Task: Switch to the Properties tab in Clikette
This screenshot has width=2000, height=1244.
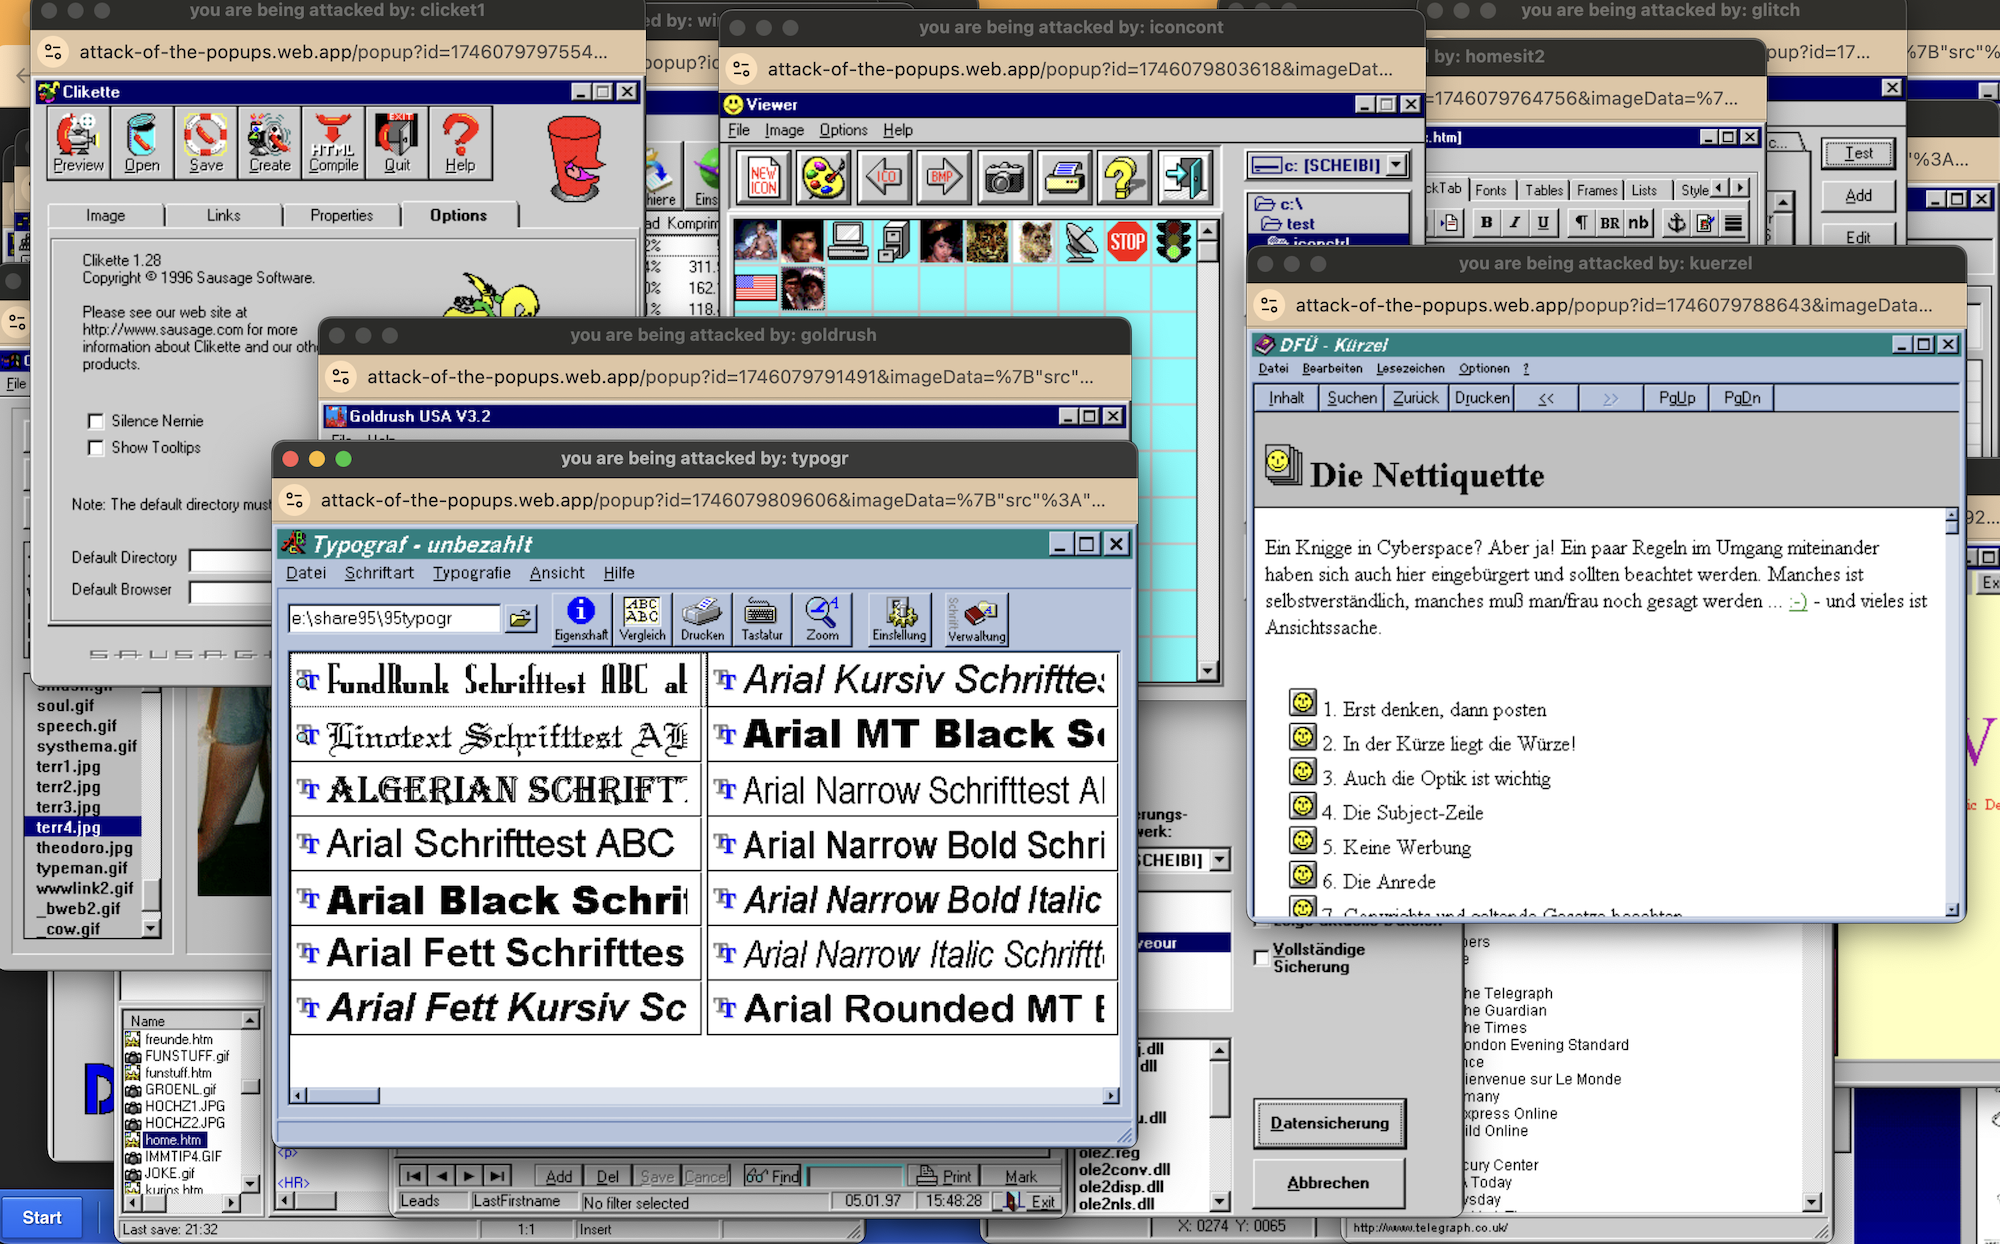Action: [x=342, y=215]
